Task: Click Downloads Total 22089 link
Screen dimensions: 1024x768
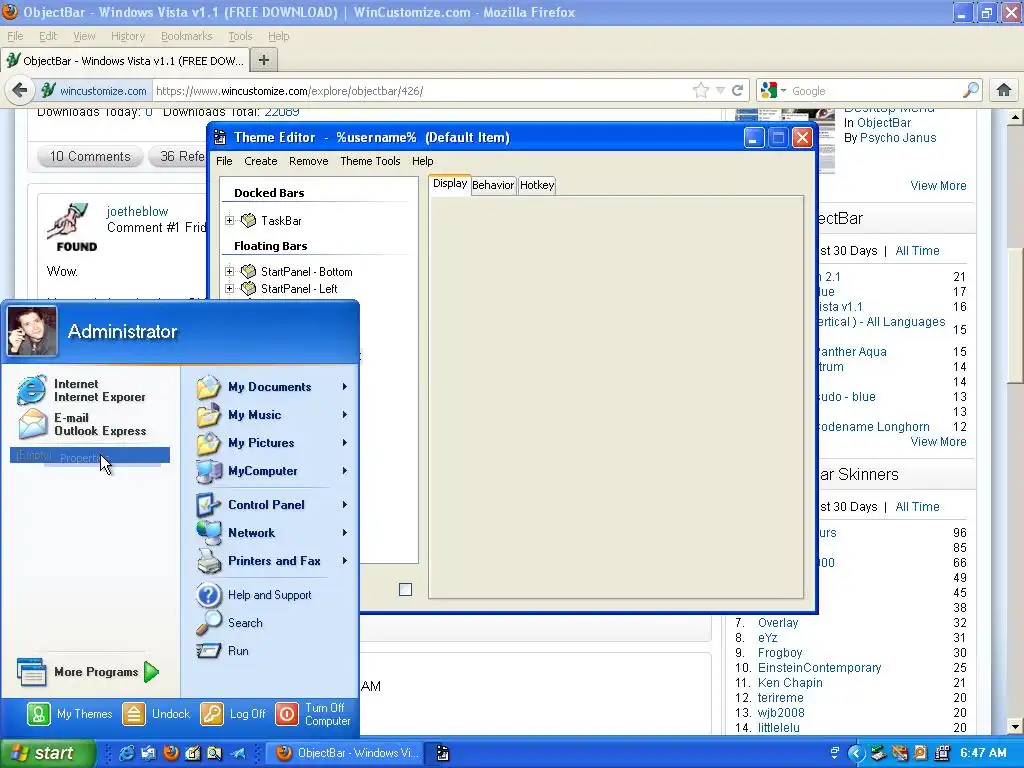Action: click(x=282, y=112)
